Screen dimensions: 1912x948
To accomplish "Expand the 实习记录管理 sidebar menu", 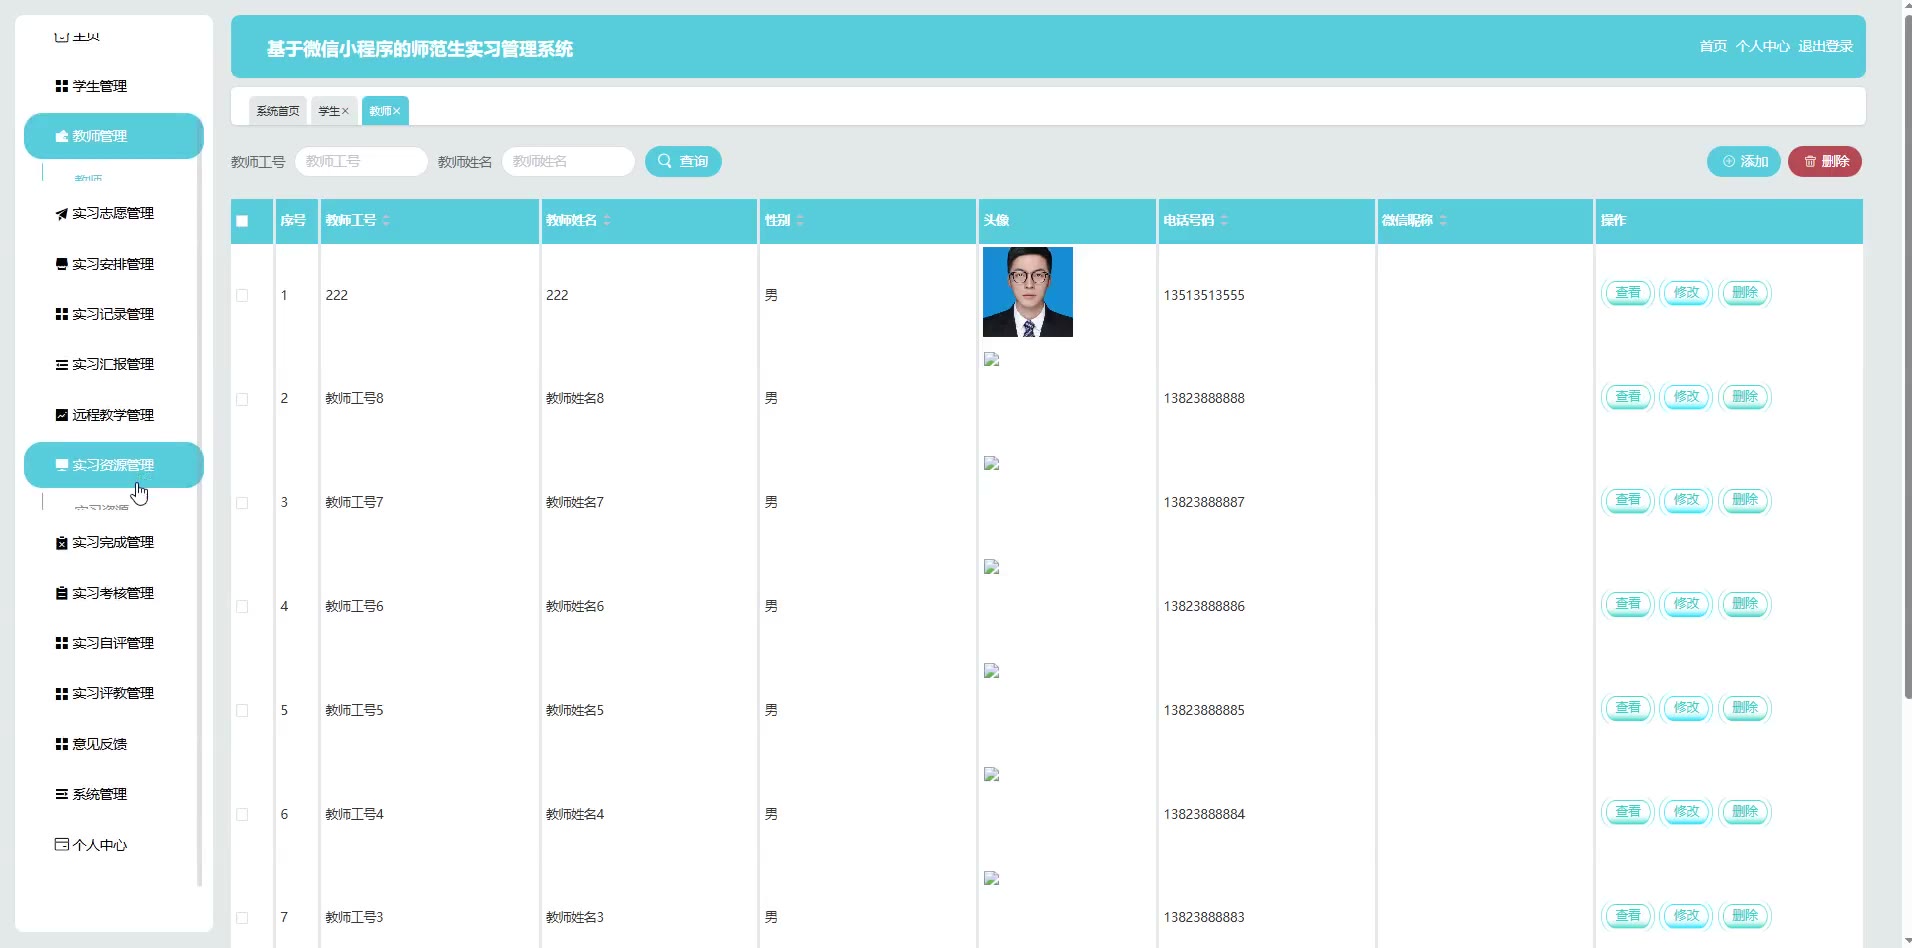I will [113, 314].
